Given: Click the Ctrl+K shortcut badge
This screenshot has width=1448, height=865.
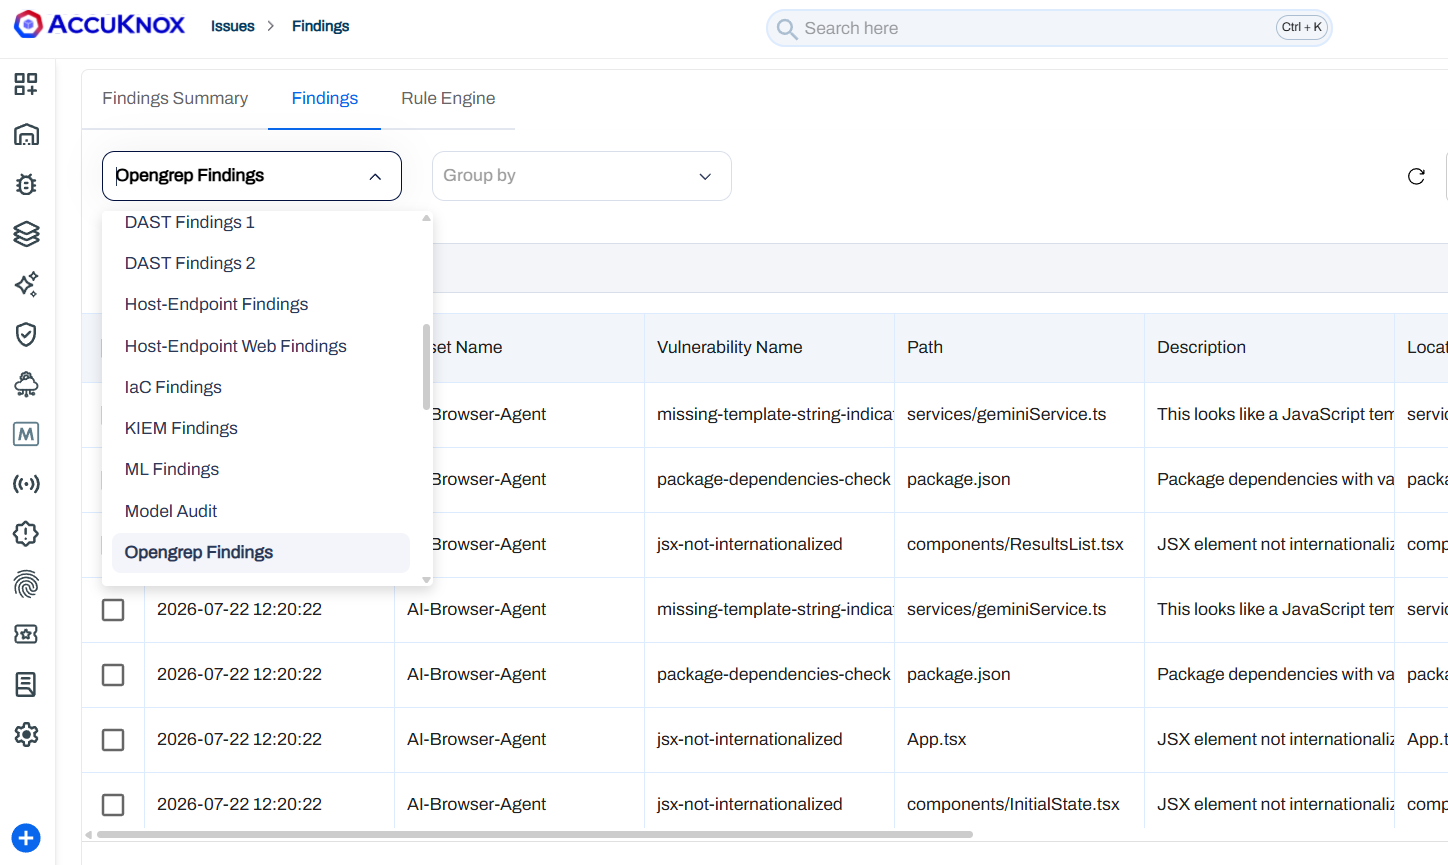Looking at the screenshot, I should coord(1301,27).
